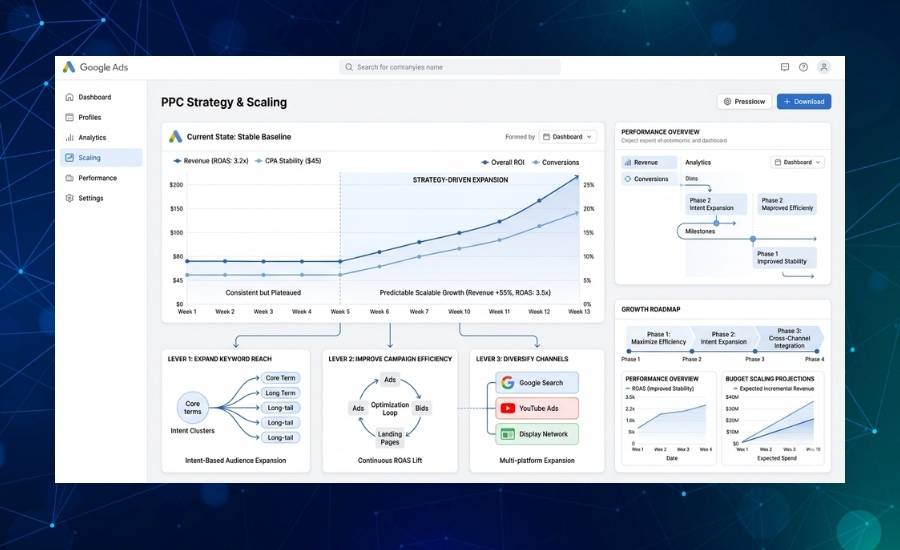Open the Performance Overview Dashboard dropdown
The width and height of the screenshot is (900, 550).
tap(798, 162)
